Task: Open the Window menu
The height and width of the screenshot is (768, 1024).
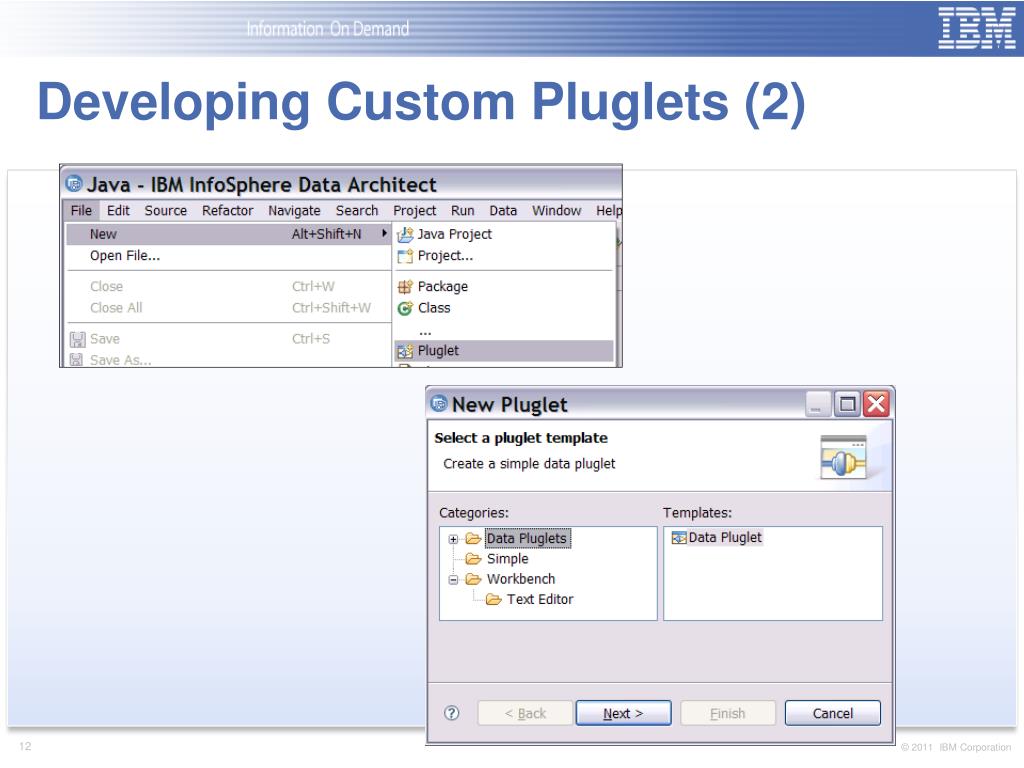Action: tap(557, 211)
